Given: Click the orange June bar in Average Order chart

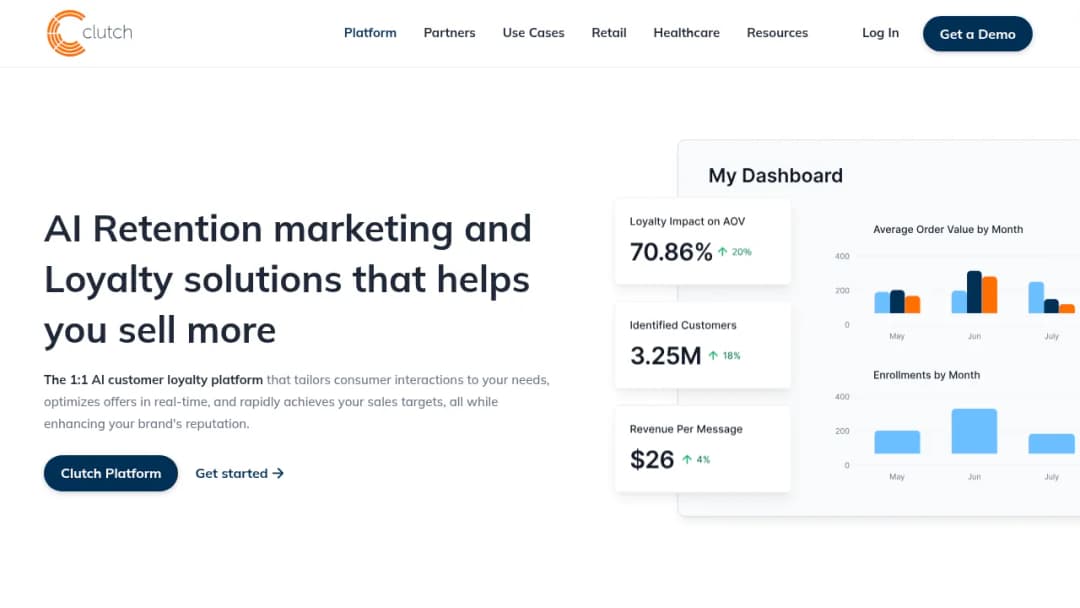Looking at the screenshot, I should click(x=990, y=295).
